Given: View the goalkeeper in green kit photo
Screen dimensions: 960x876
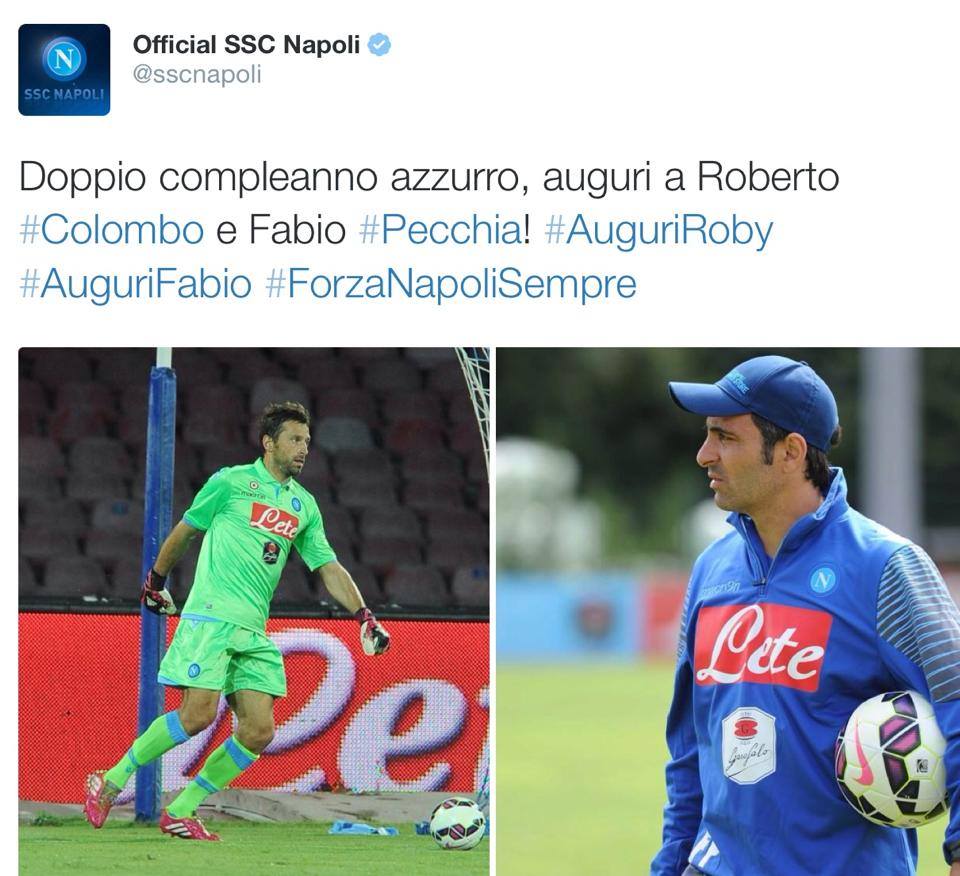Looking at the screenshot, I should tap(254, 611).
